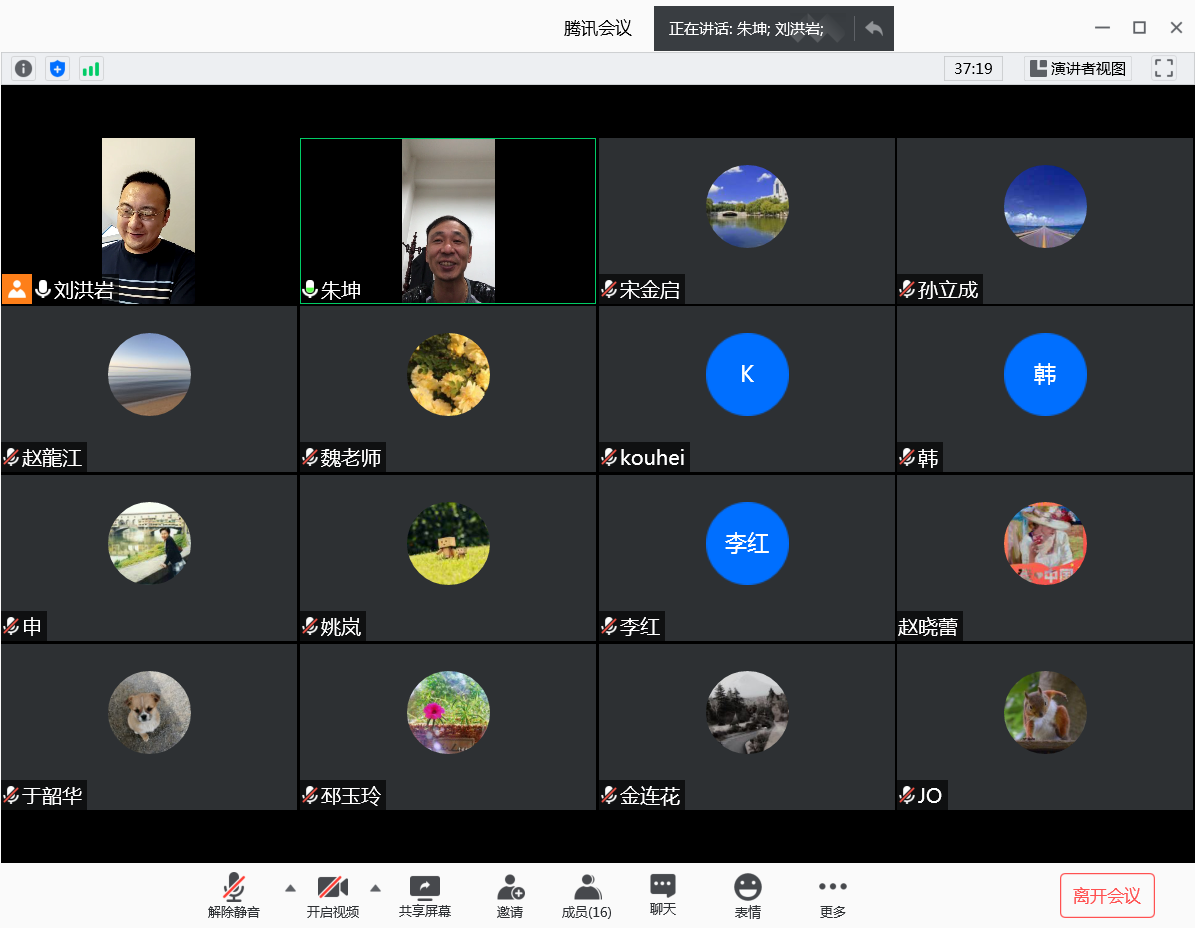Viewport: 1195px width, 928px height.
Task: Open the More (更多) options
Action: tap(832, 896)
